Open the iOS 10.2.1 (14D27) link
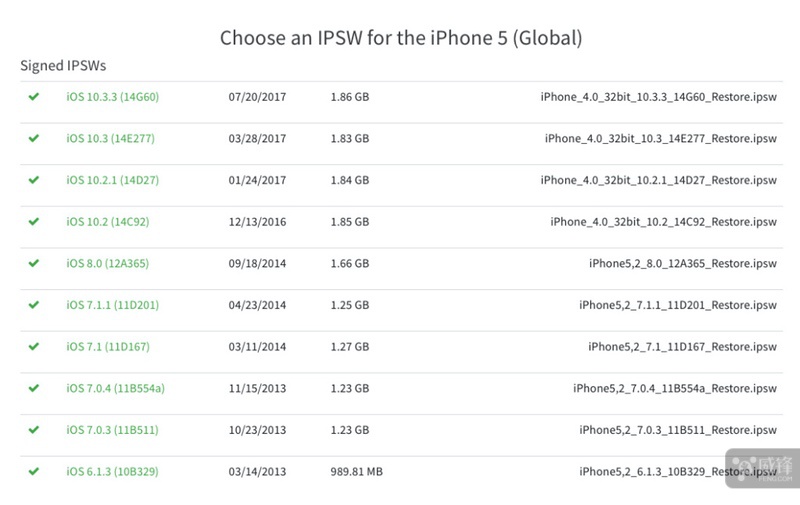The image size is (800, 505). (113, 180)
